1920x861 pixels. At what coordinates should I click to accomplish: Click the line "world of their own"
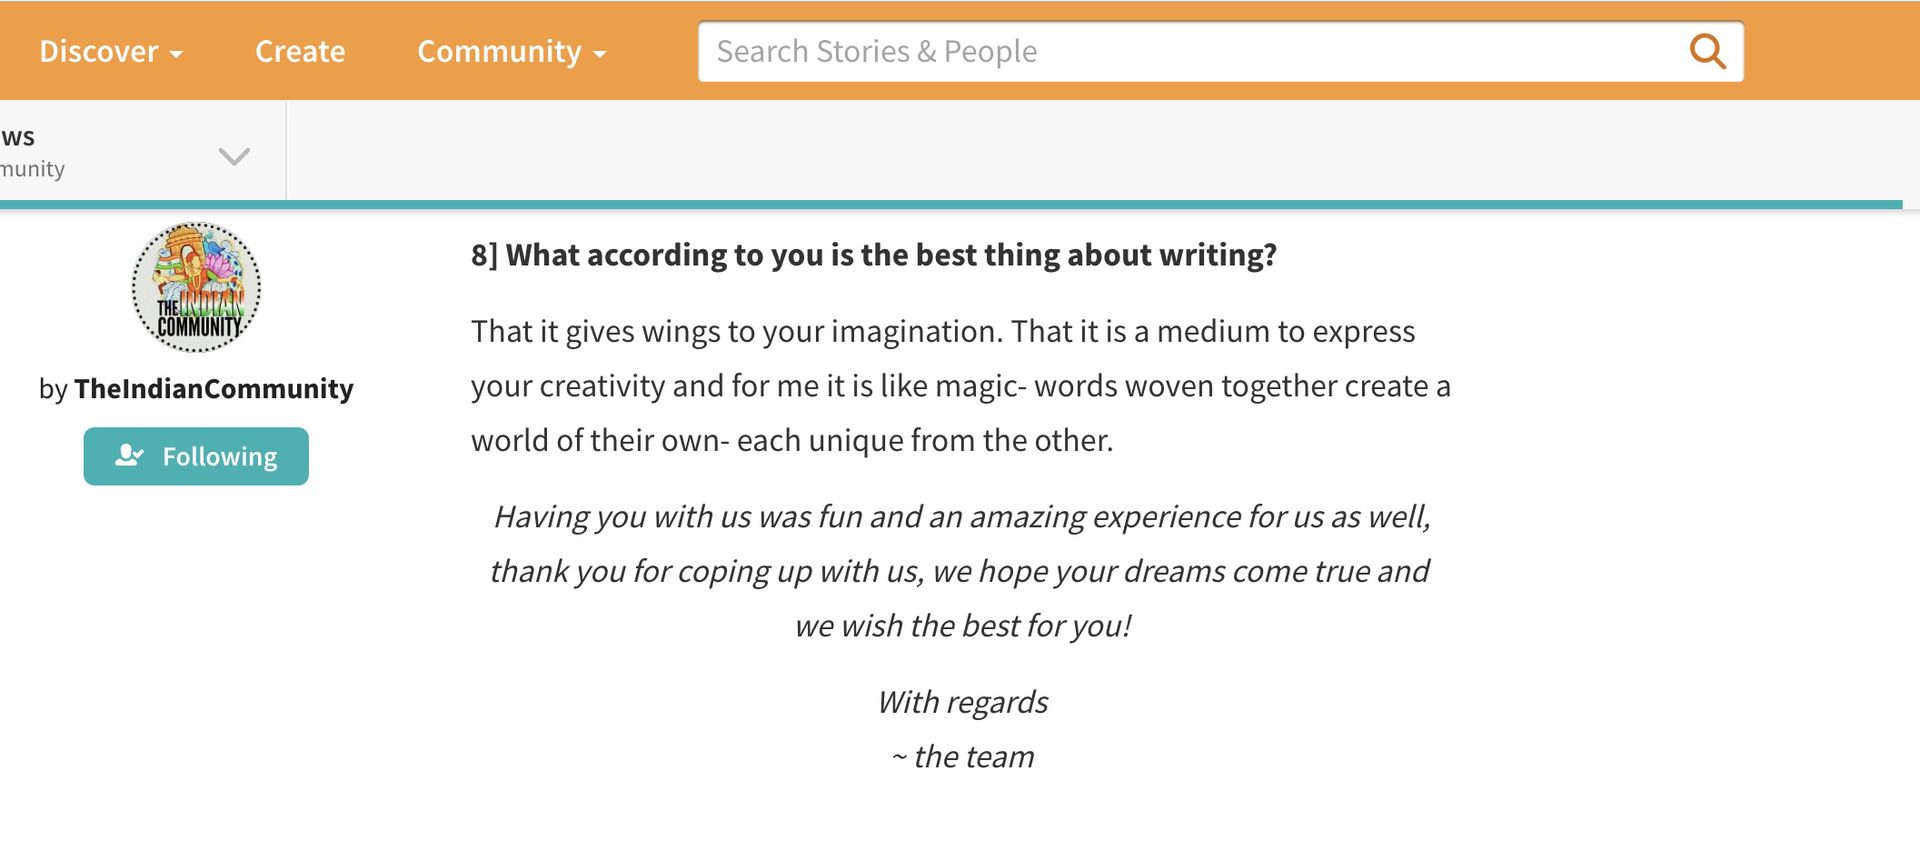[x=792, y=440]
